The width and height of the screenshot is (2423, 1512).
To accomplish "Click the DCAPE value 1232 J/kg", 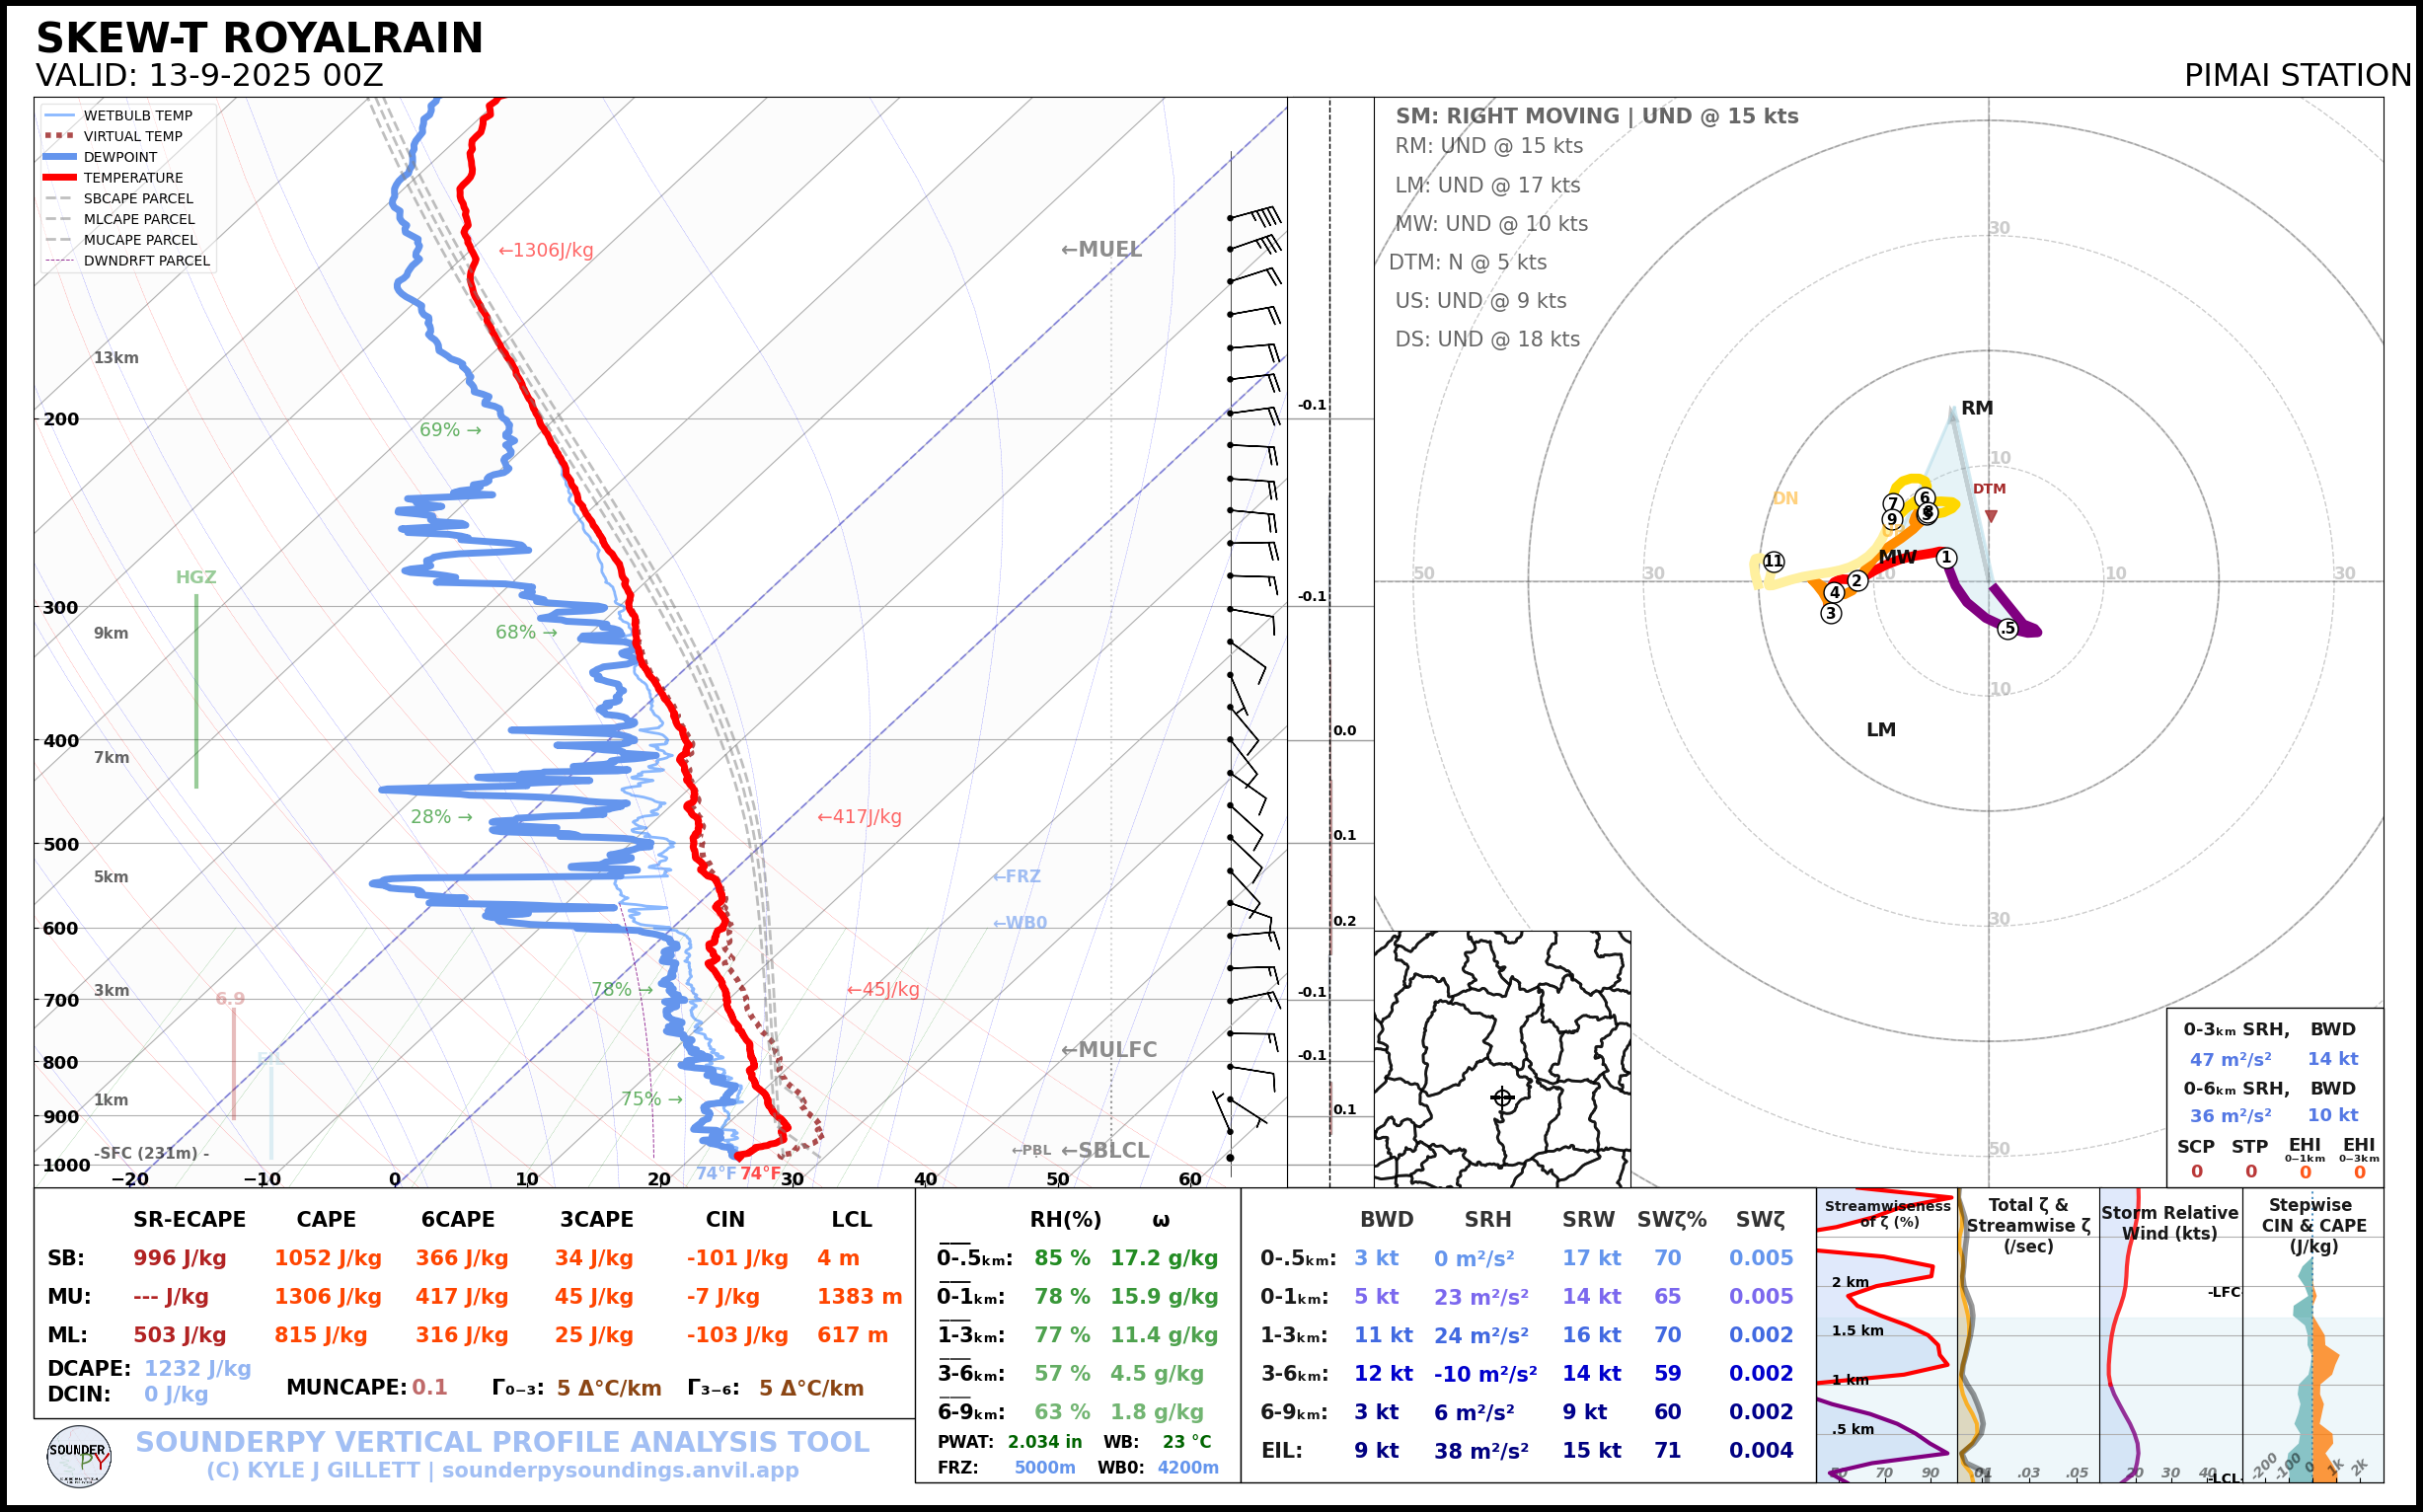I will tap(197, 1368).
